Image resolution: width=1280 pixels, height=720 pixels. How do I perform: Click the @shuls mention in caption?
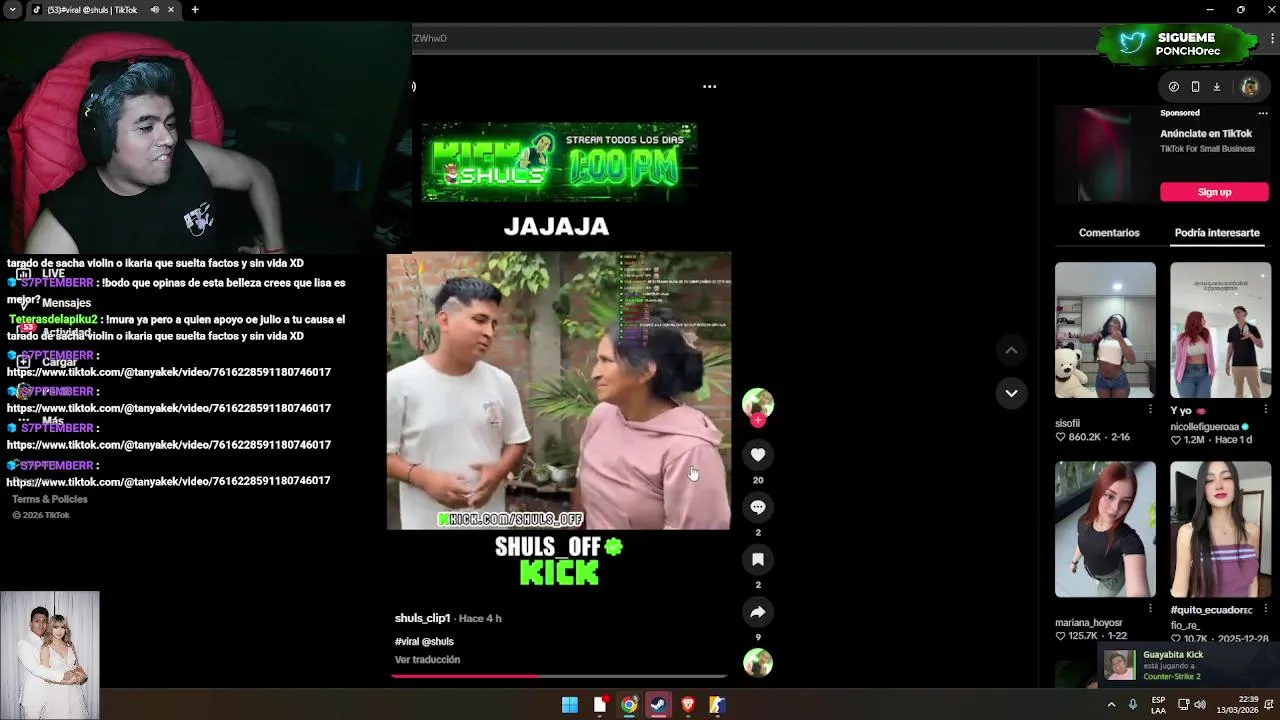coord(439,641)
